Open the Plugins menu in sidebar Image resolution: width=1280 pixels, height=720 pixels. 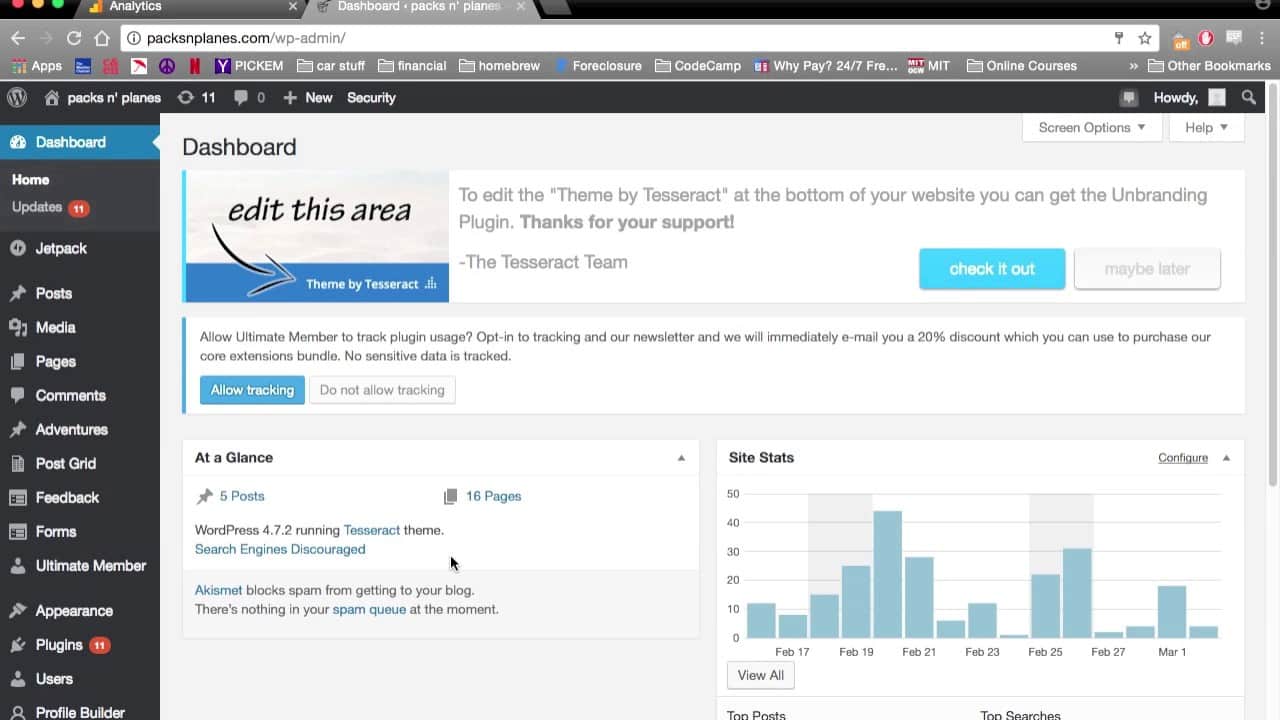[59, 645]
